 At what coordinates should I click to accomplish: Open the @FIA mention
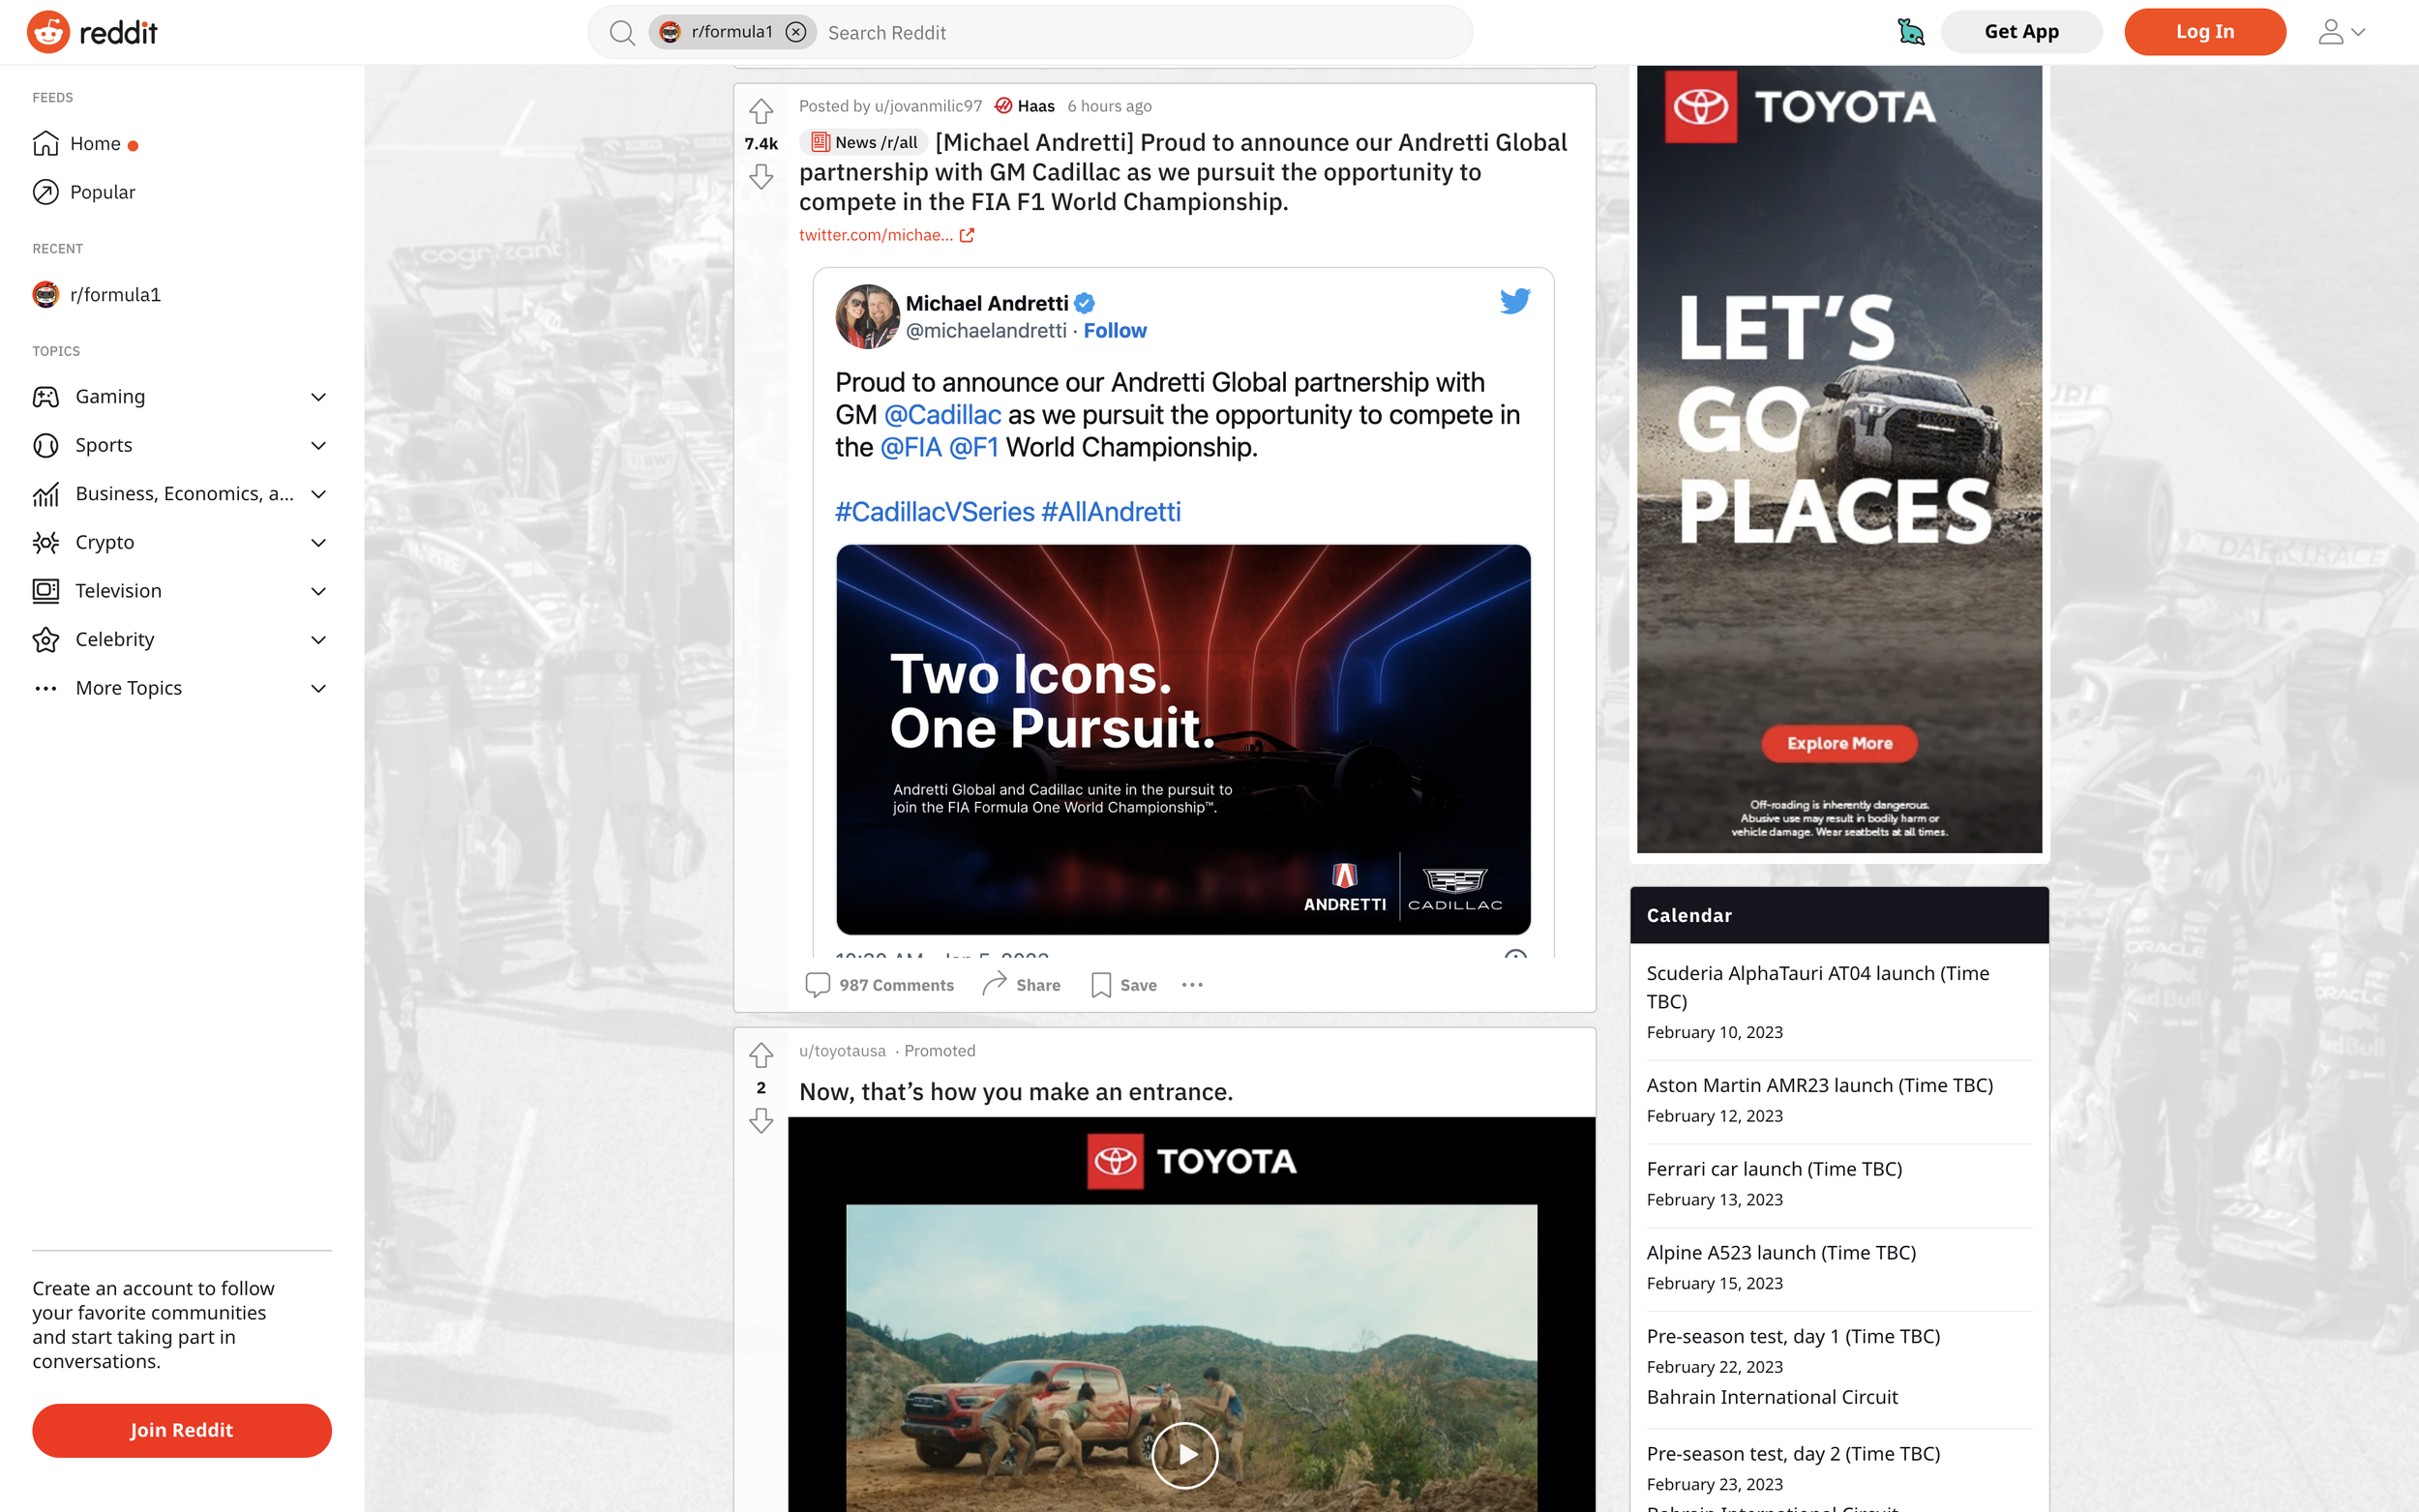[x=911, y=447]
